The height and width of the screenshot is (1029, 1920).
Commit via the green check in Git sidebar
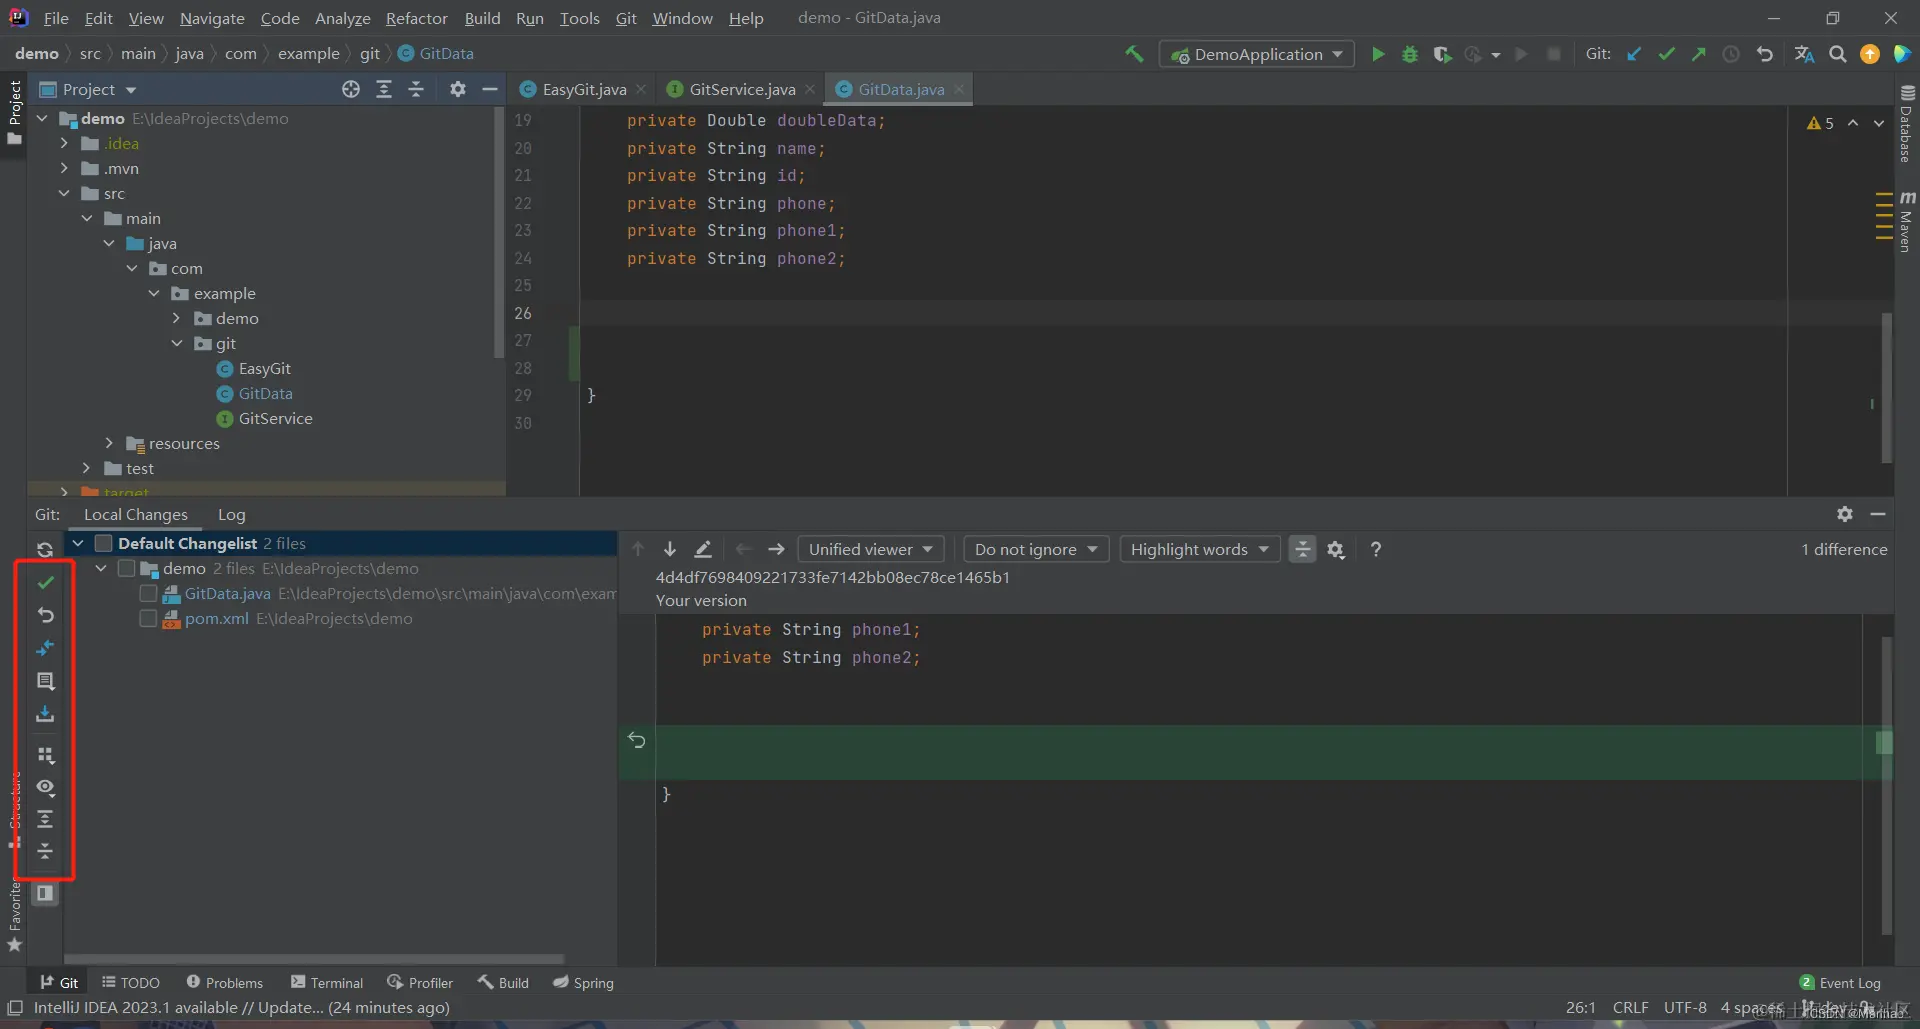click(x=45, y=582)
